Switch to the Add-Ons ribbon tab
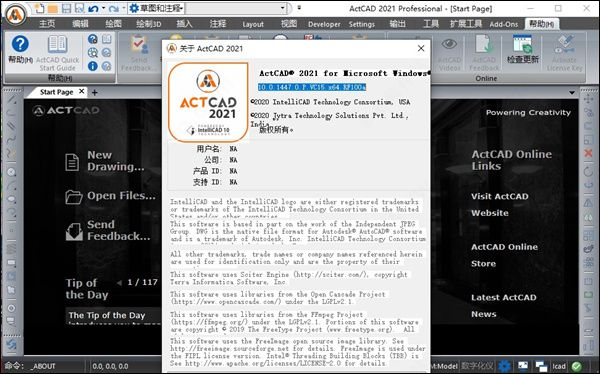 pyautogui.click(x=504, y=24)
